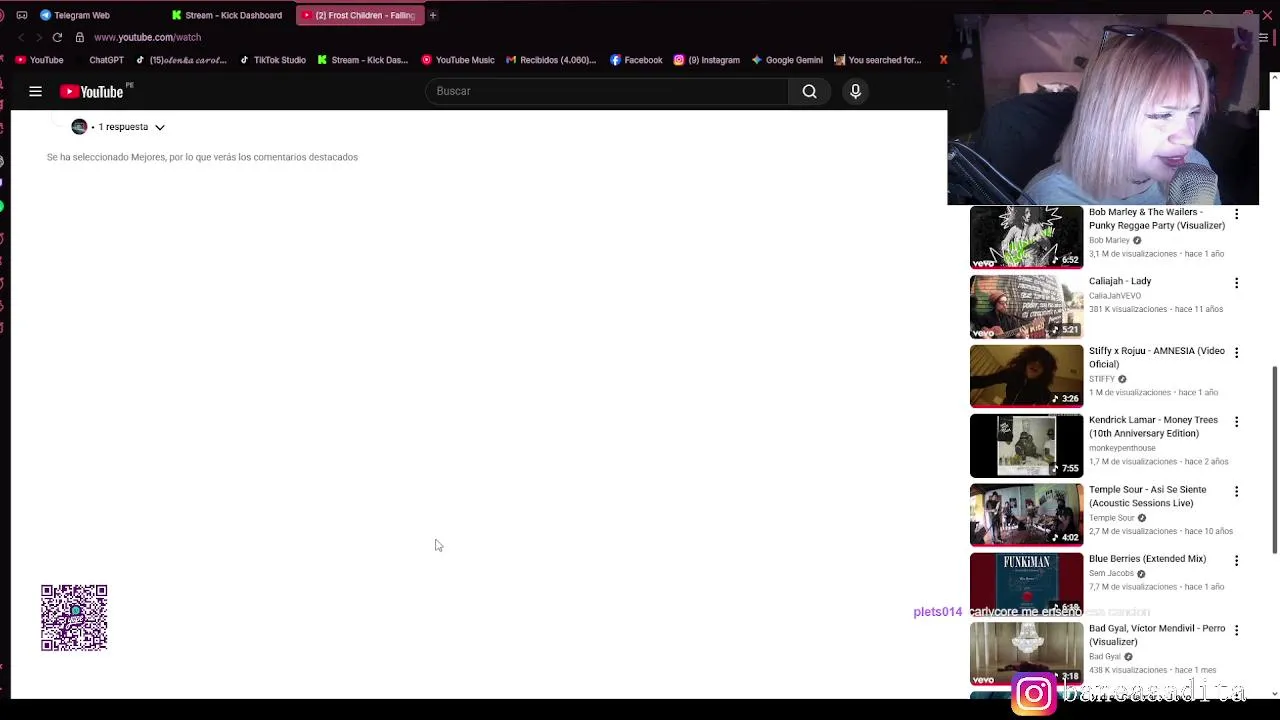The image size is (1280, 720).
Task: Open the (15) olenka carol TikTok bookmark
Action: click(181, 60)
